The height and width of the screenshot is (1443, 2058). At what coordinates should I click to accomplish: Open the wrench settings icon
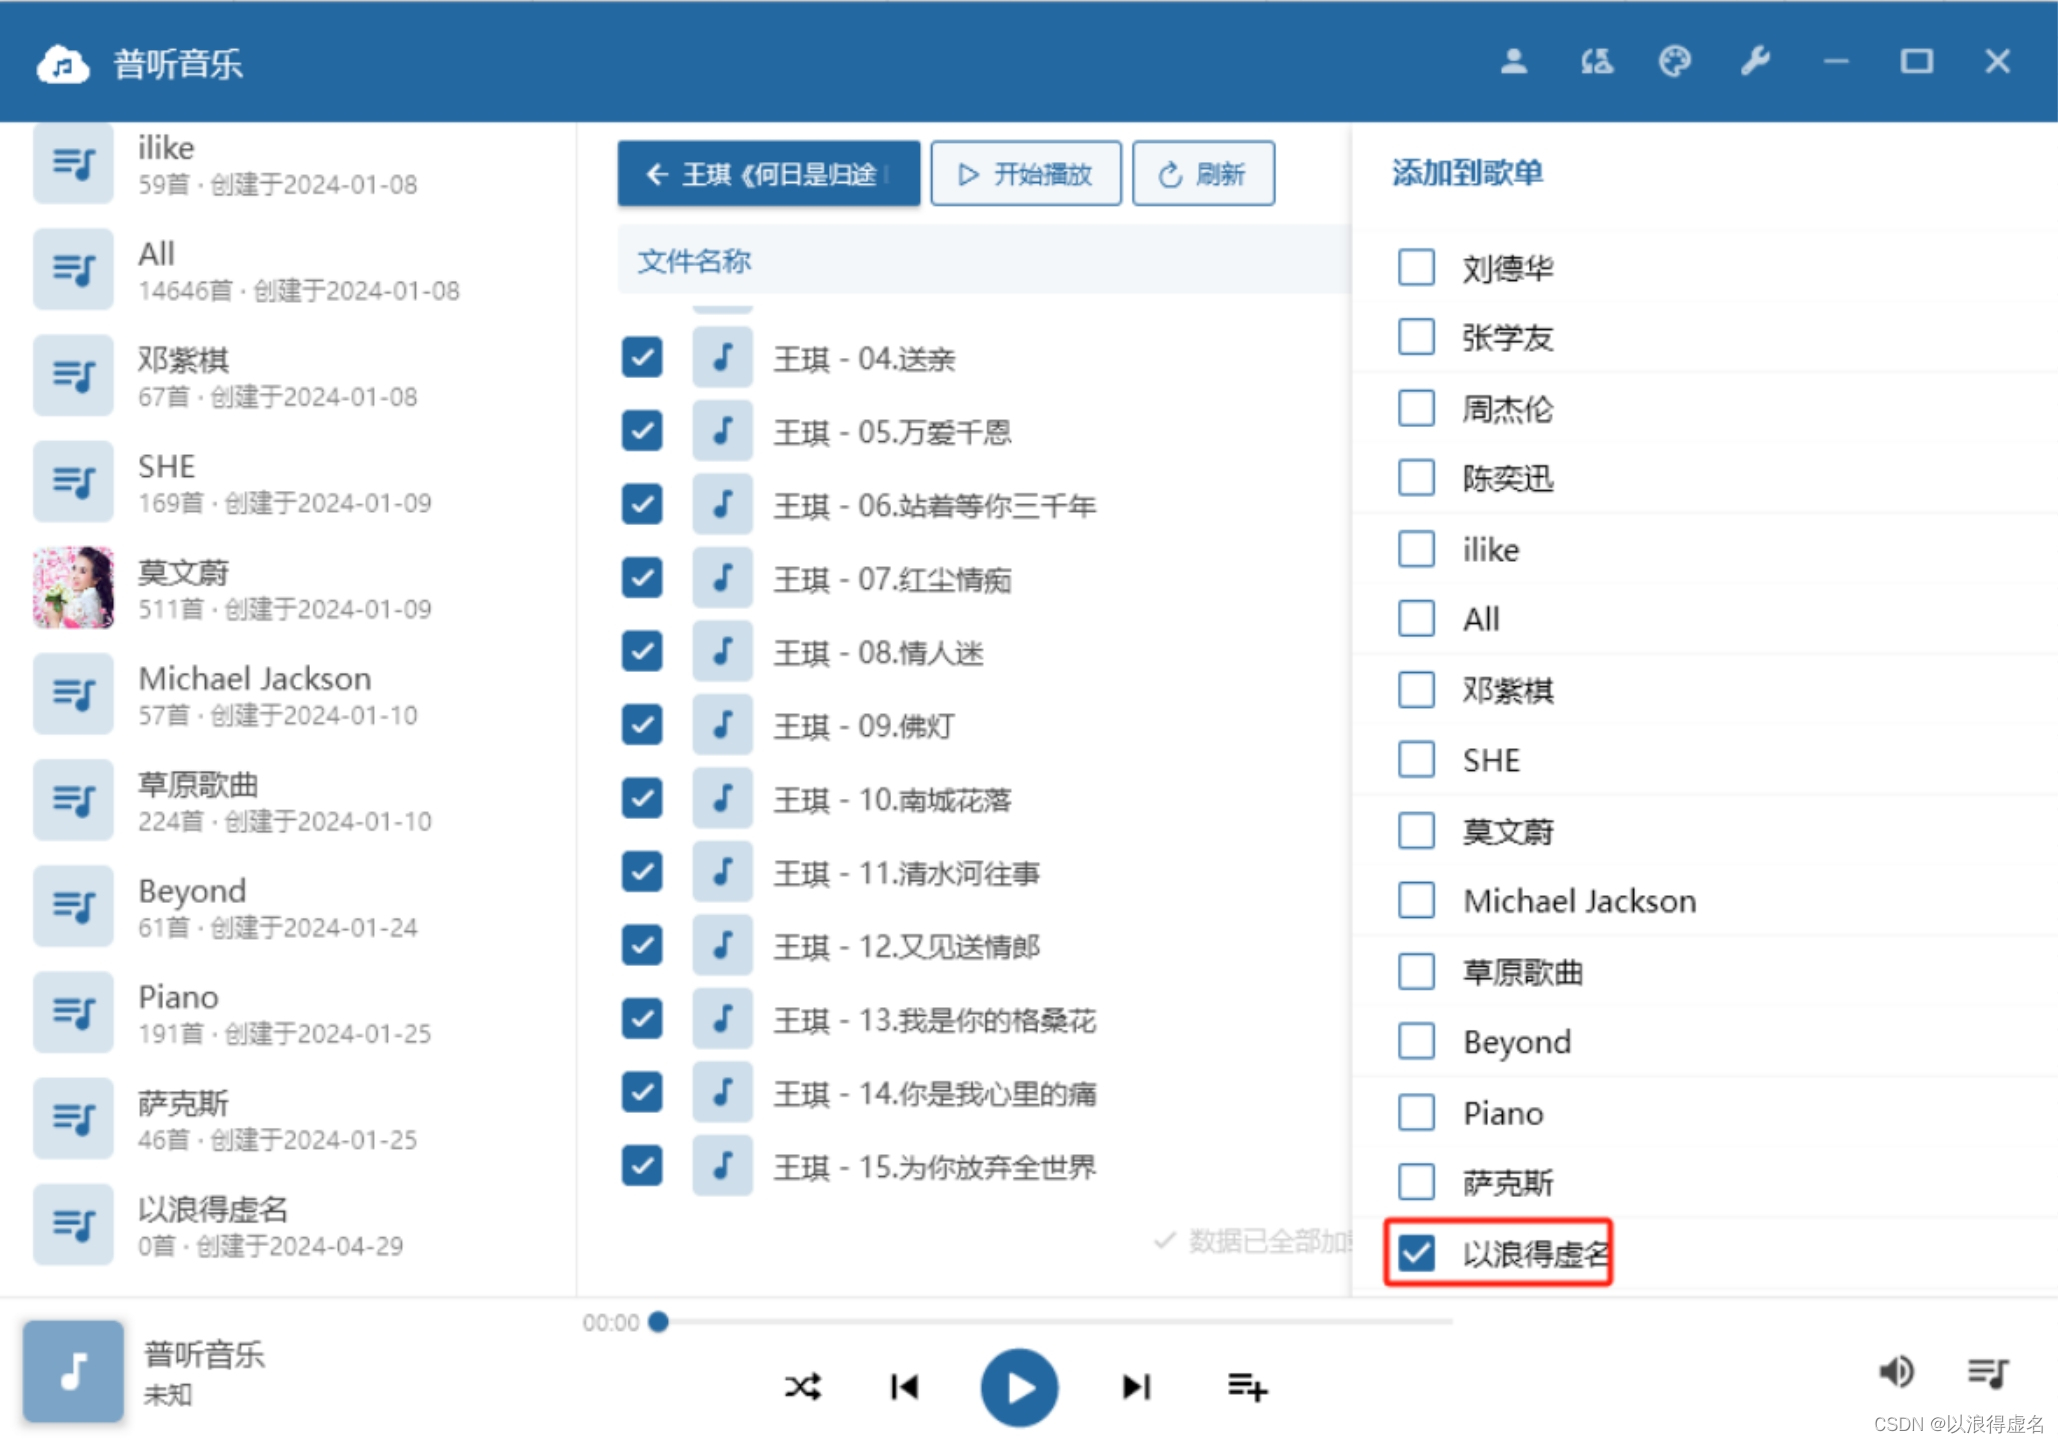coord(1755,62)
